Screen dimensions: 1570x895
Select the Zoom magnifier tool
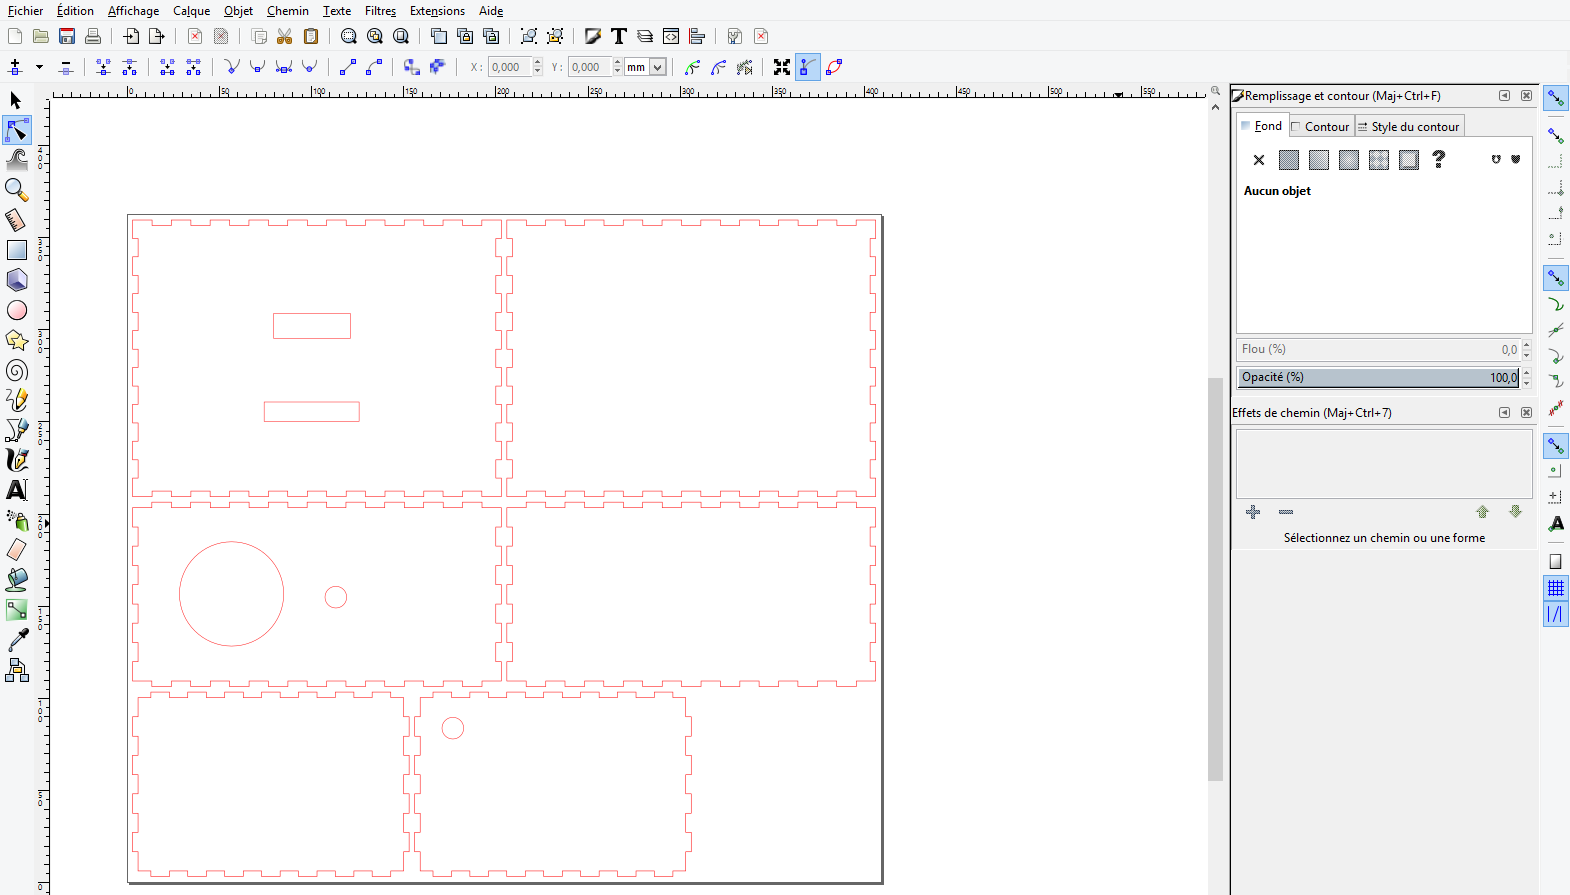[x=16, y=189]
